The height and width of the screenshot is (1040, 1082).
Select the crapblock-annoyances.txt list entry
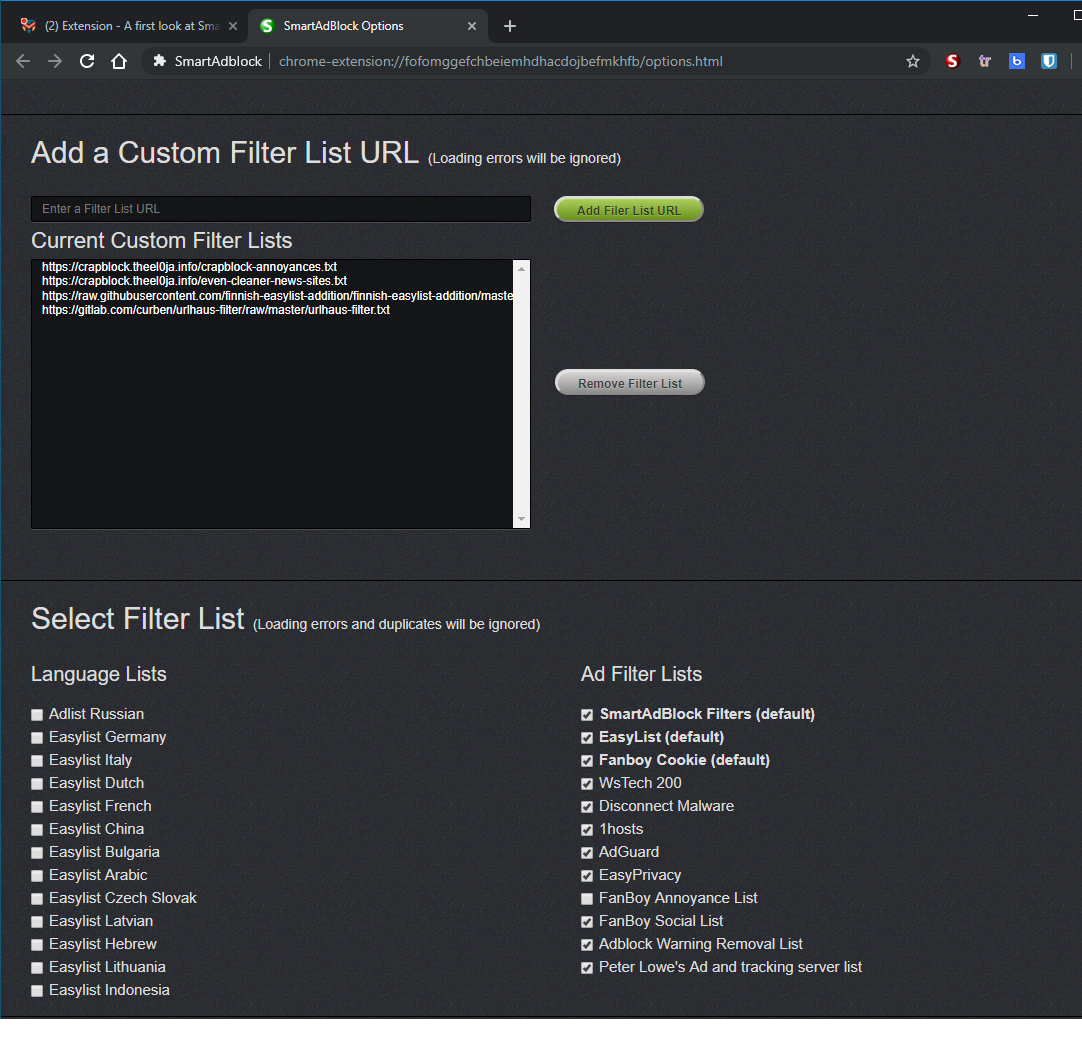tap(189, 267)
